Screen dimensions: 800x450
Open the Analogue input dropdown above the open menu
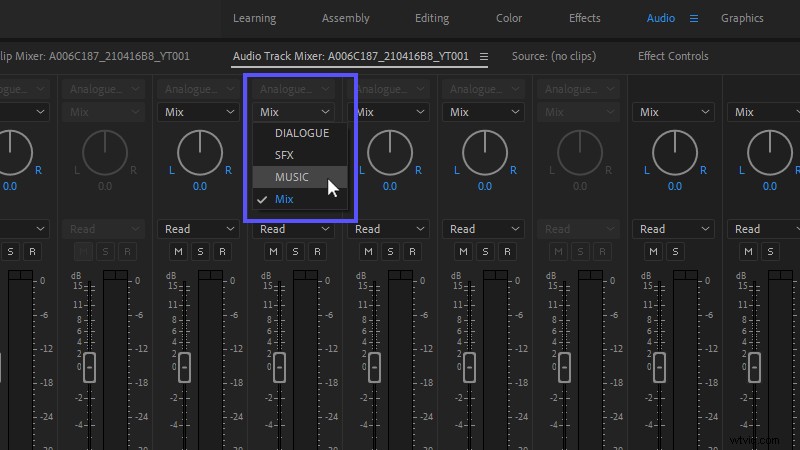pyautogui.click(x=293, y=89)
